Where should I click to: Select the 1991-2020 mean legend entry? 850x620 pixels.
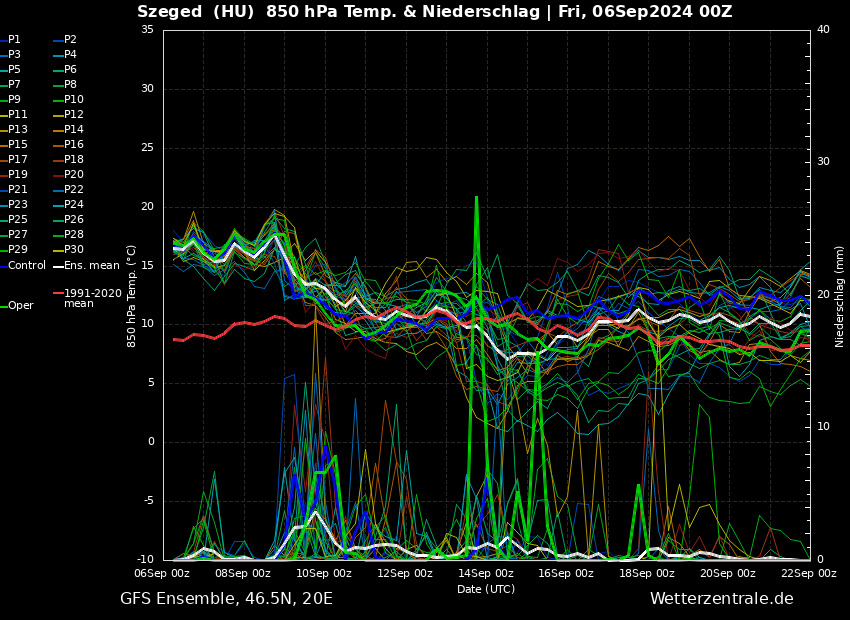pyautogui.click(x=92, y=298)
